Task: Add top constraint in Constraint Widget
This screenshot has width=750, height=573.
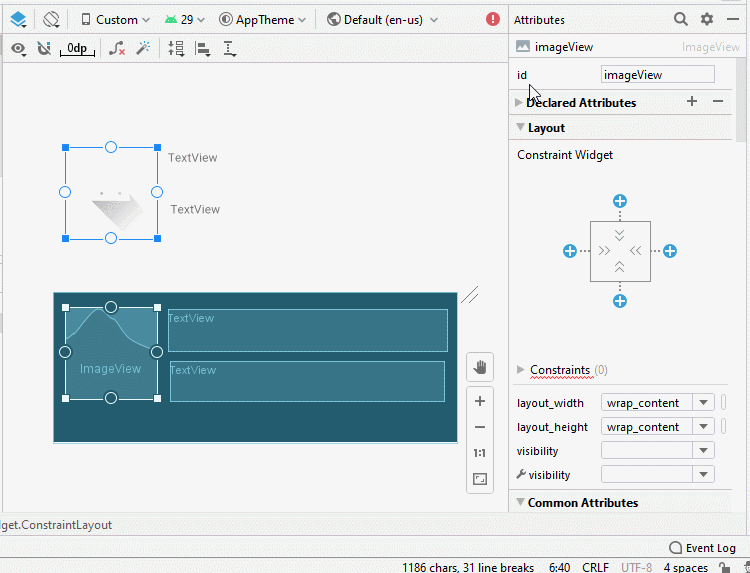Action: tap(620, 201)
